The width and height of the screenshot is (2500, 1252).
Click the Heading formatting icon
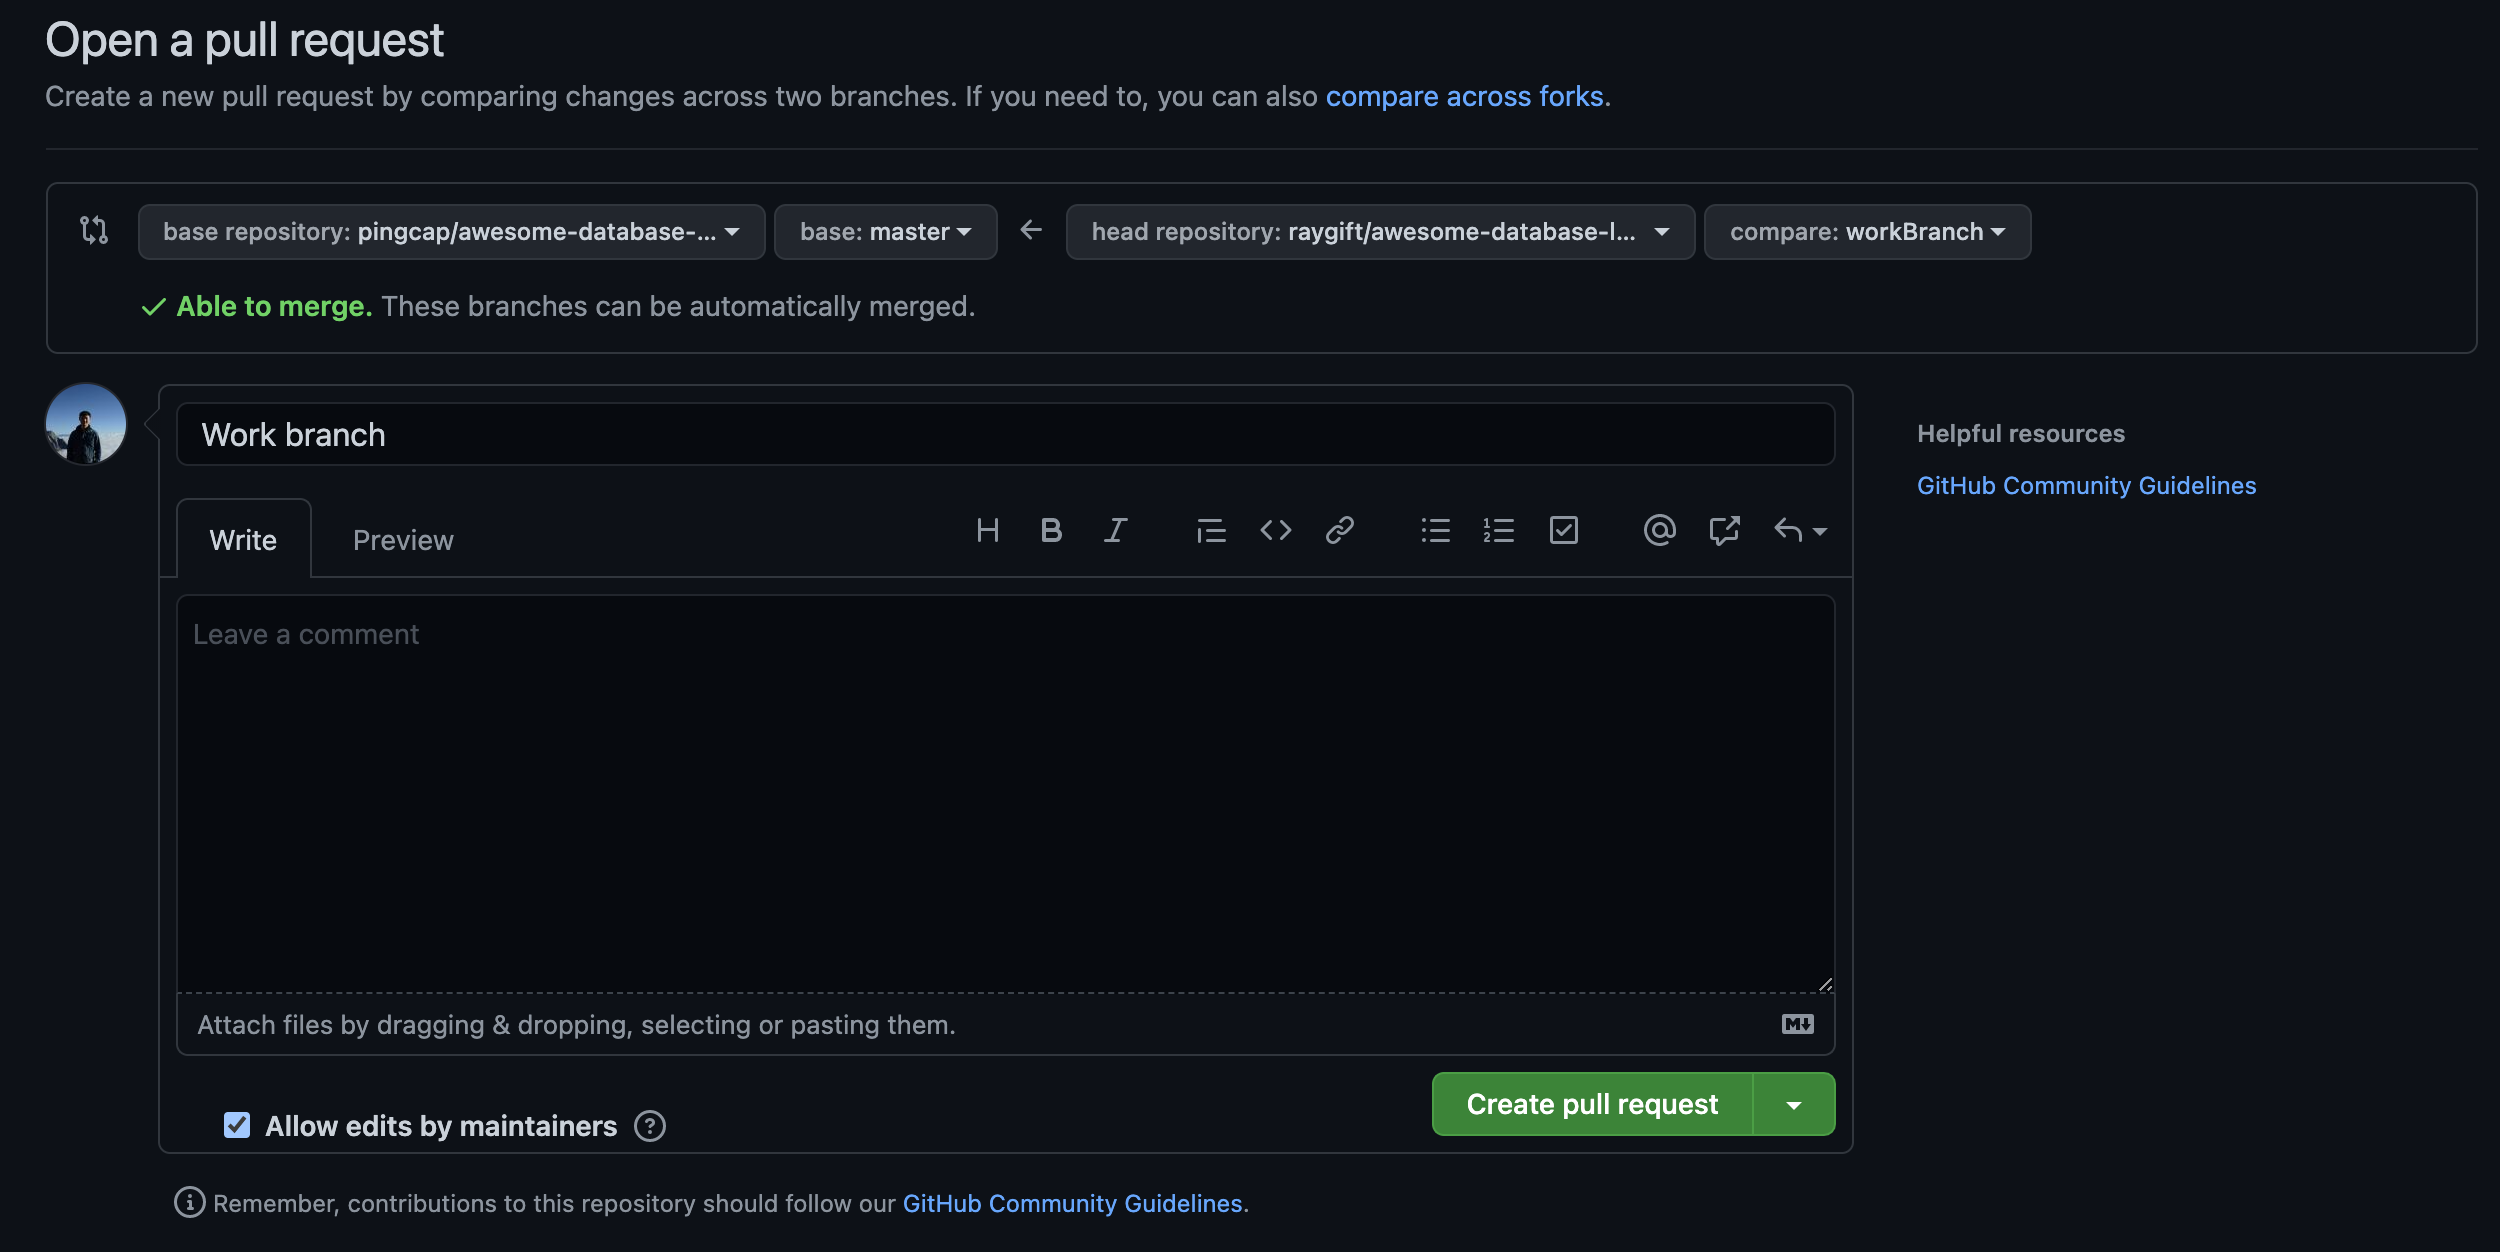987,530
